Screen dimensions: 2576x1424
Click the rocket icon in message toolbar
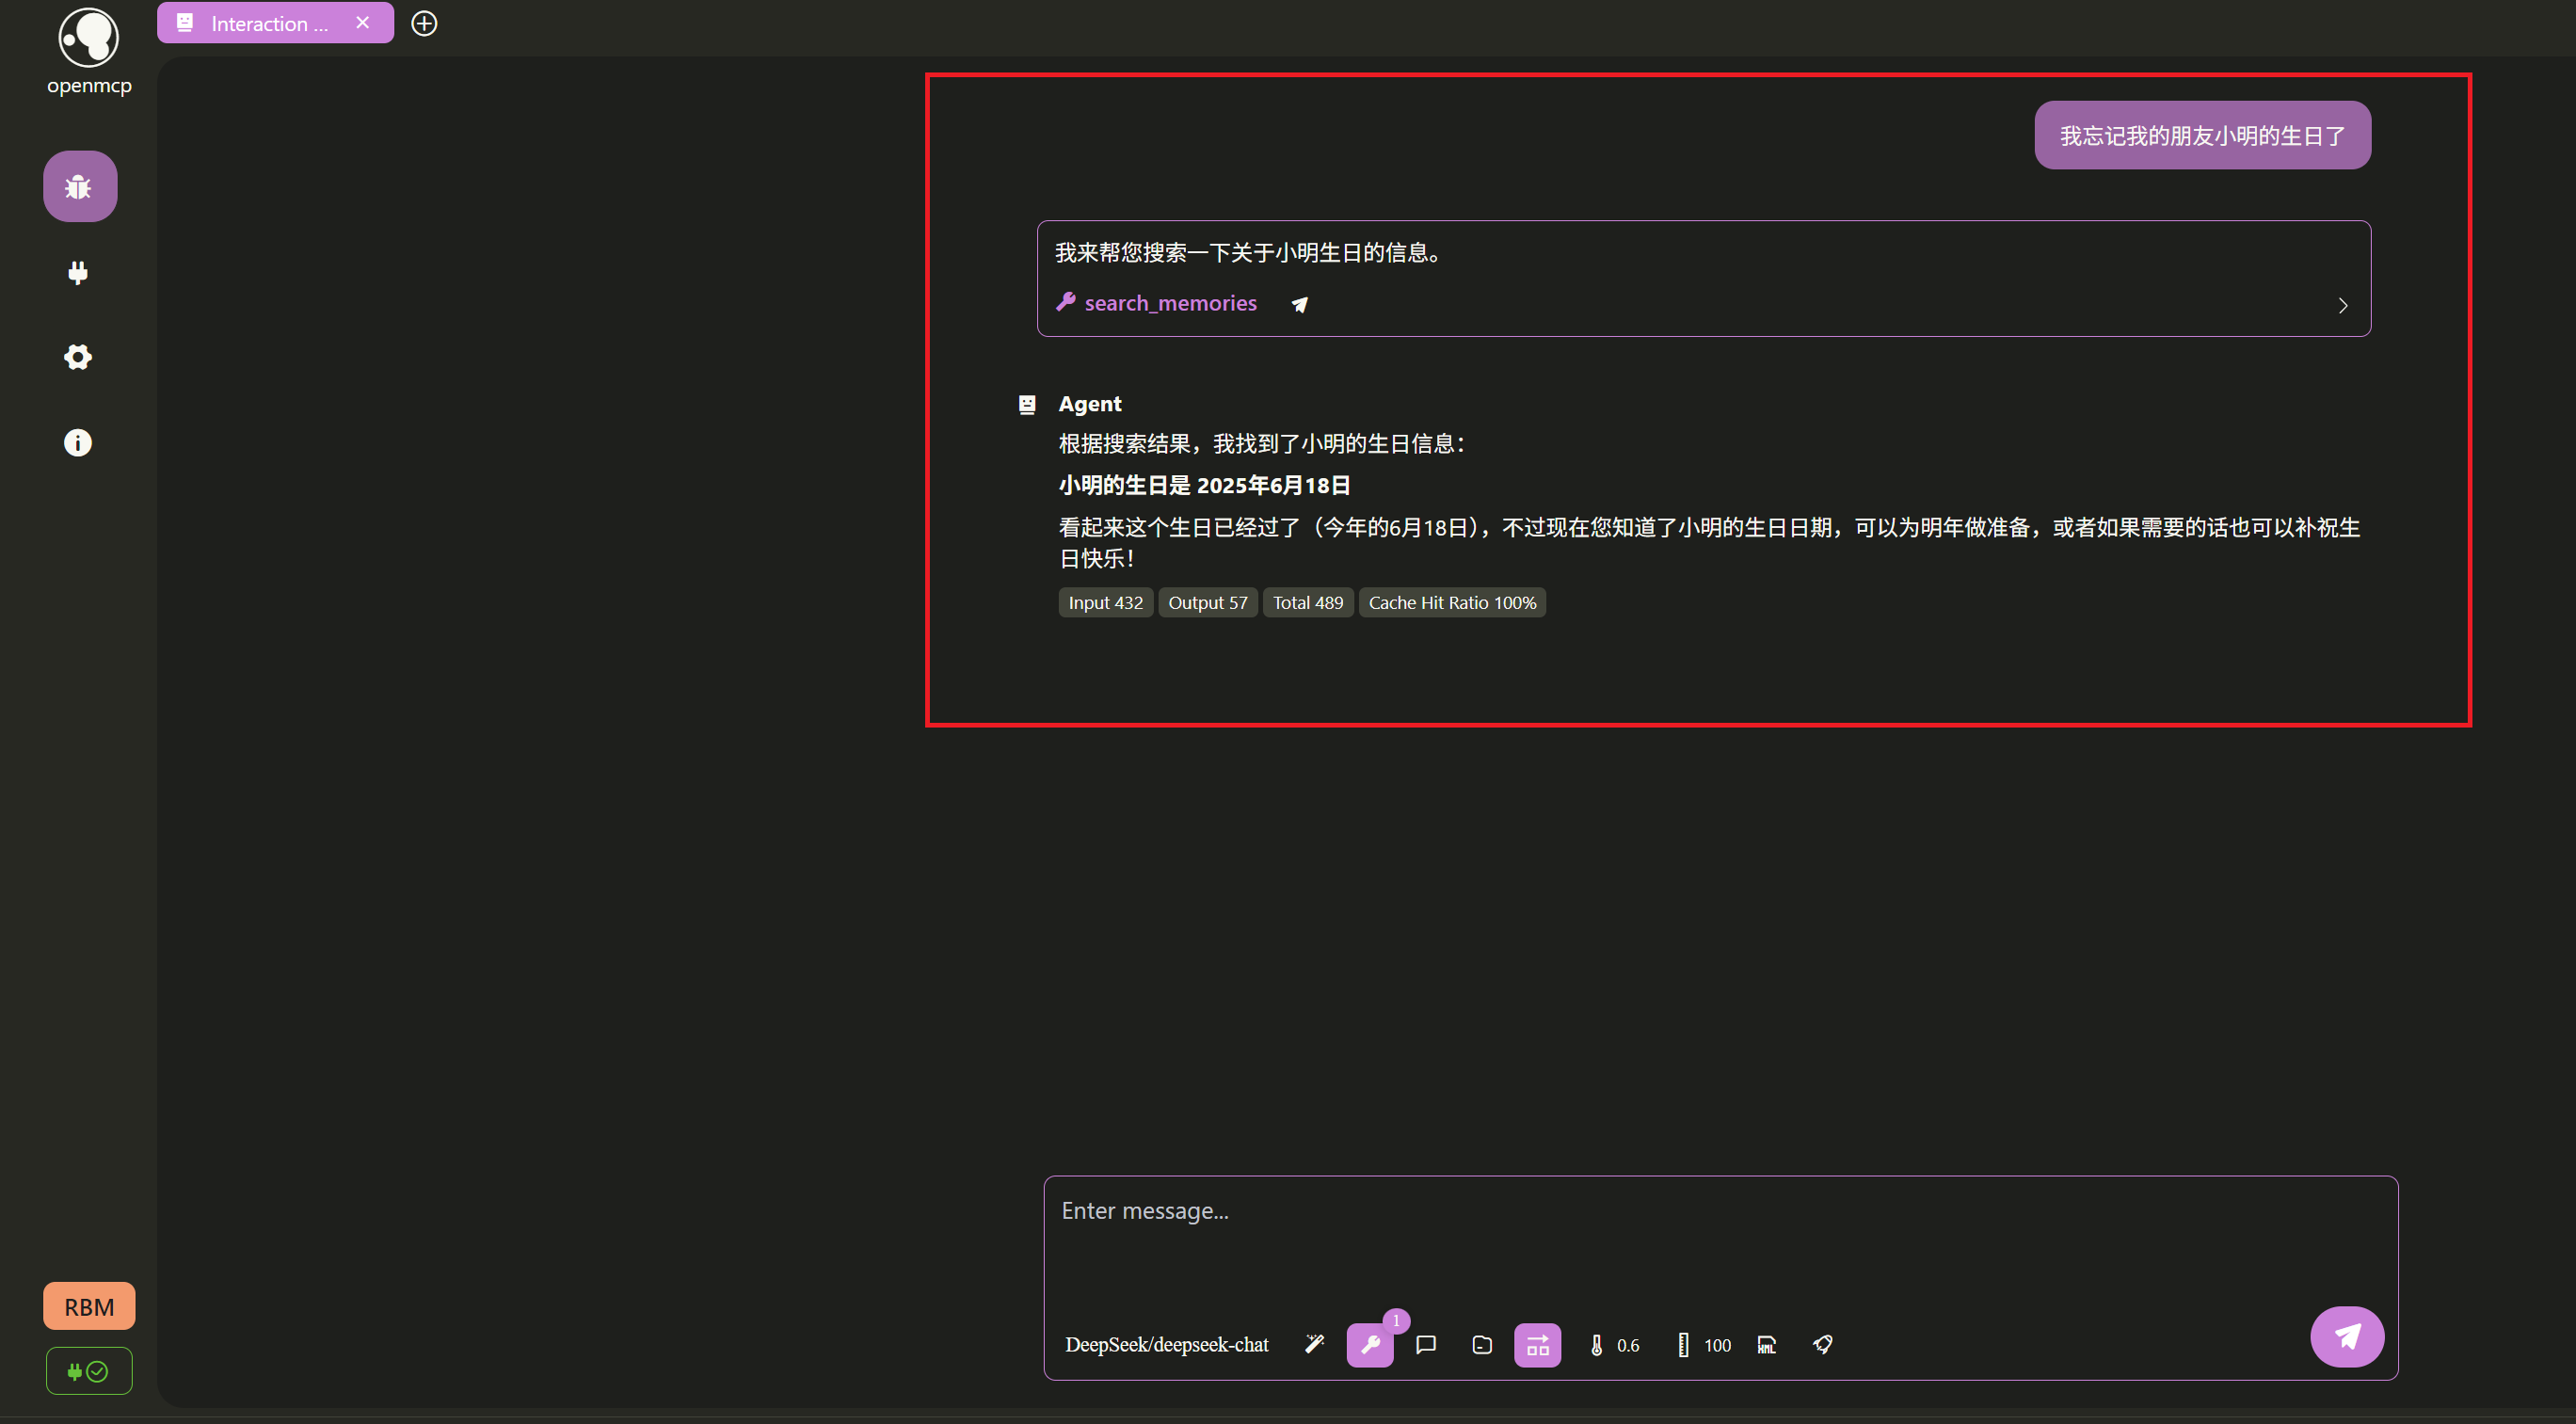tap(1822, 1344)
